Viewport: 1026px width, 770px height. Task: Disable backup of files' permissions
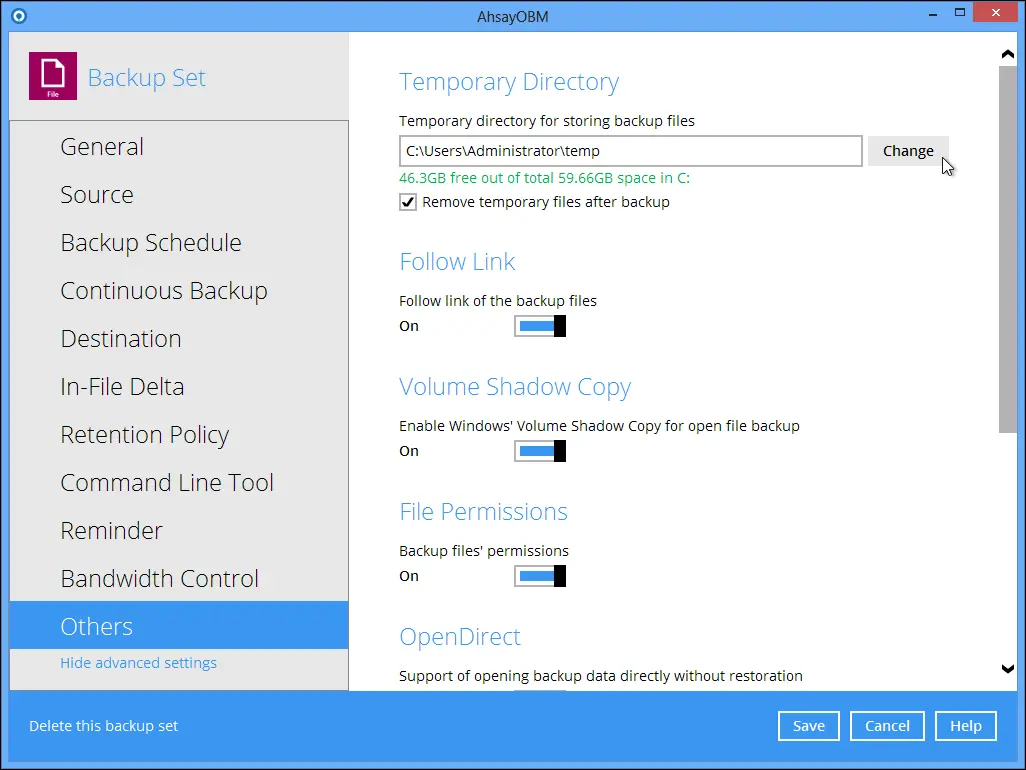(x=540, y=575)
